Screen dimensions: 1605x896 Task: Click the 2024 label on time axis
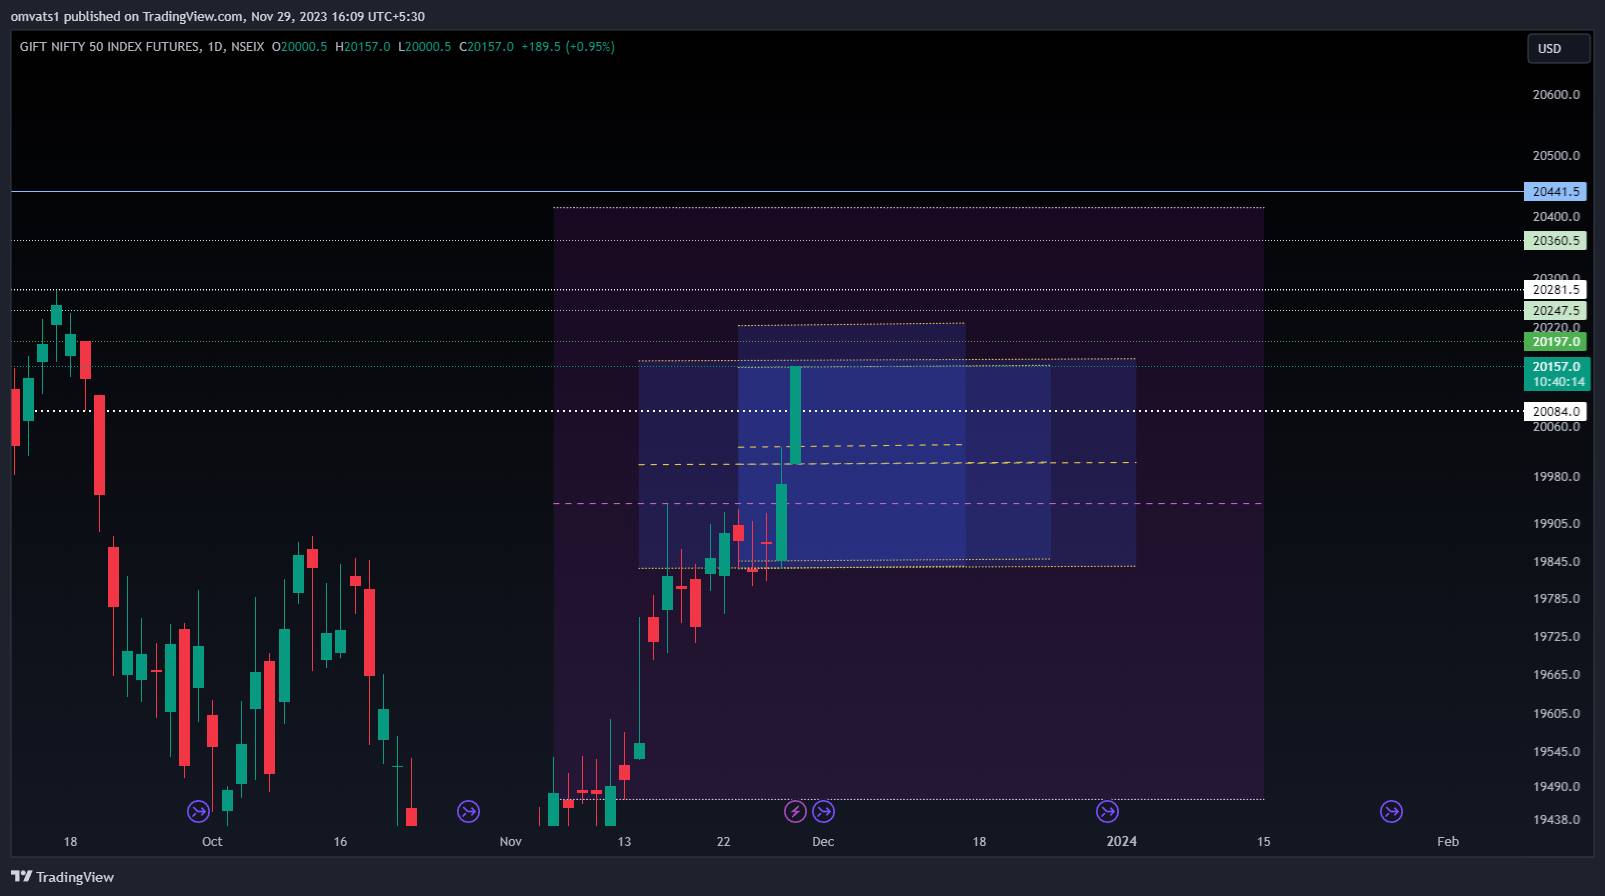click(x=1122, y=842)
